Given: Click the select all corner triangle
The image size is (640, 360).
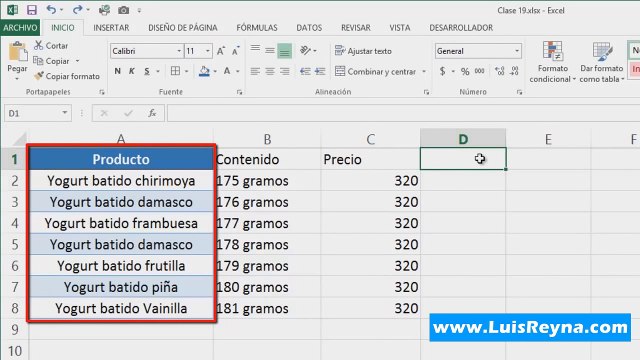Looking at the screenshot, I should (19, 139).
